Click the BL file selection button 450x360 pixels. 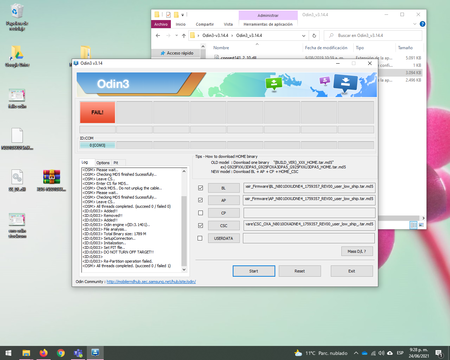[224, 188]
